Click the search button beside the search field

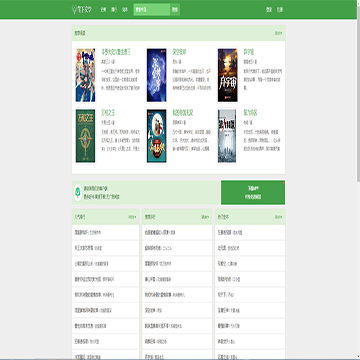pyautogui.click(x=175, y=10)
